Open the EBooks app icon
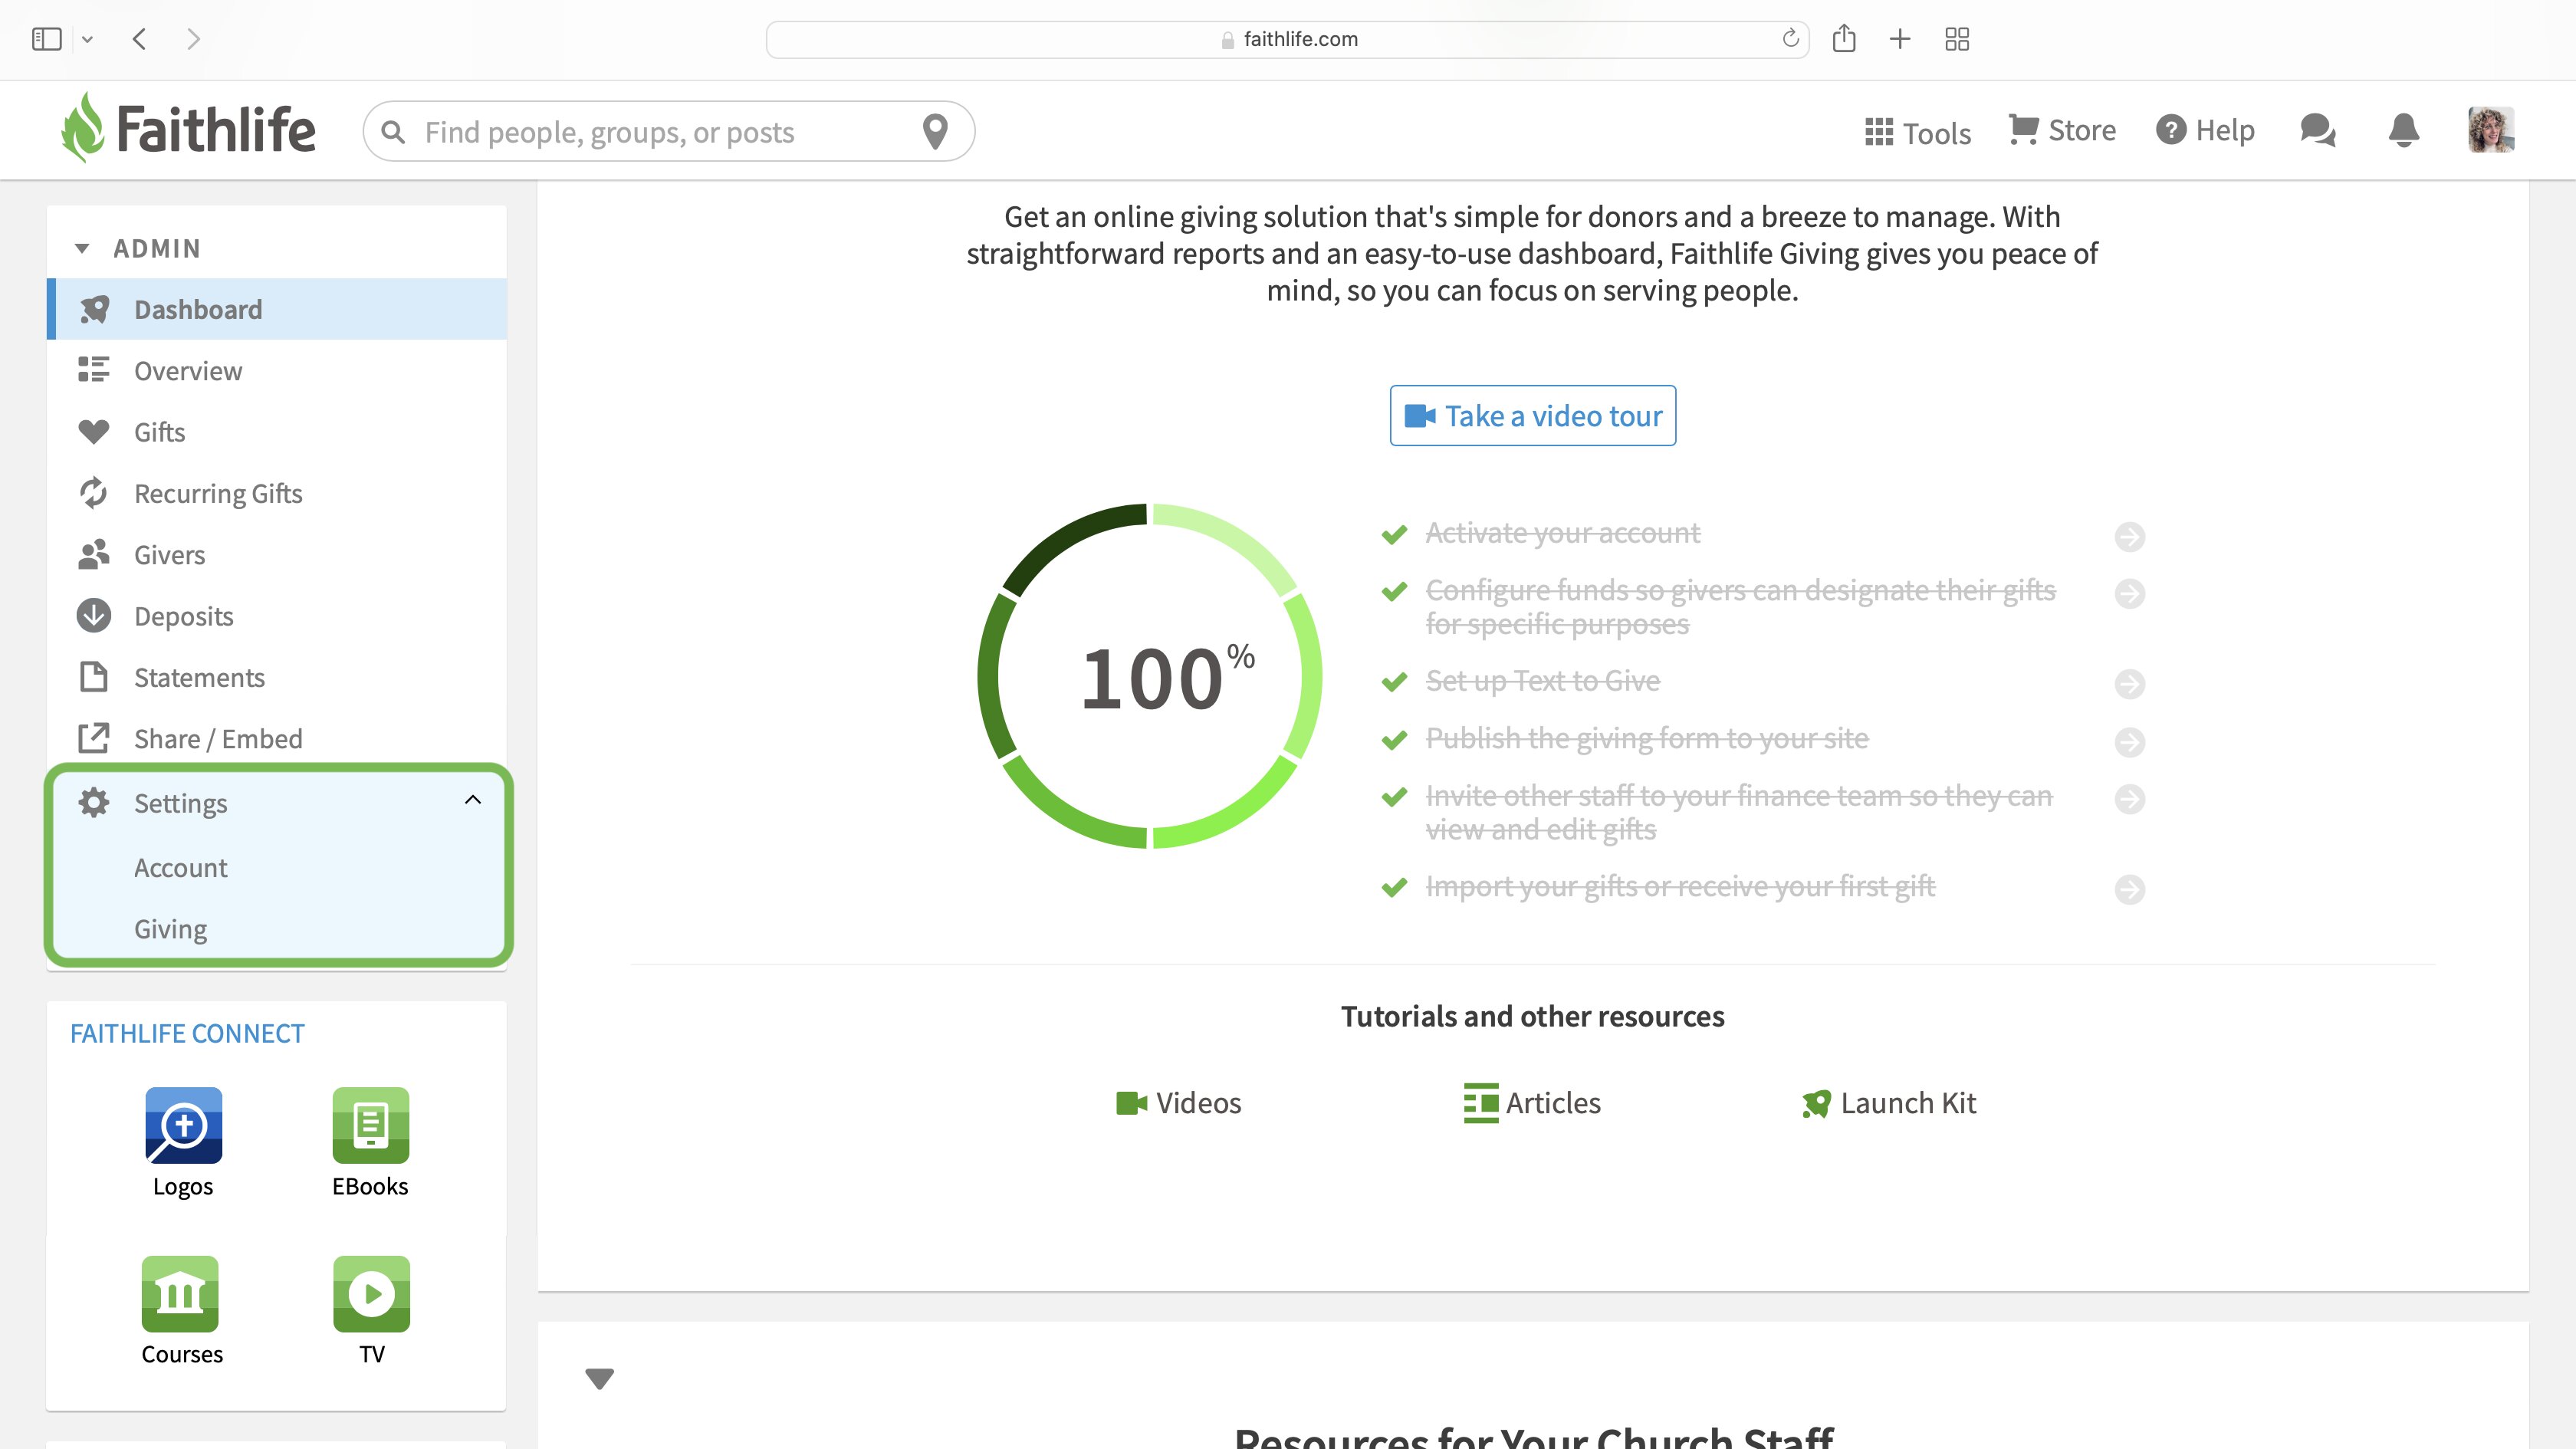Viewport: 2576px width, 1449px height. (370, 1125)
